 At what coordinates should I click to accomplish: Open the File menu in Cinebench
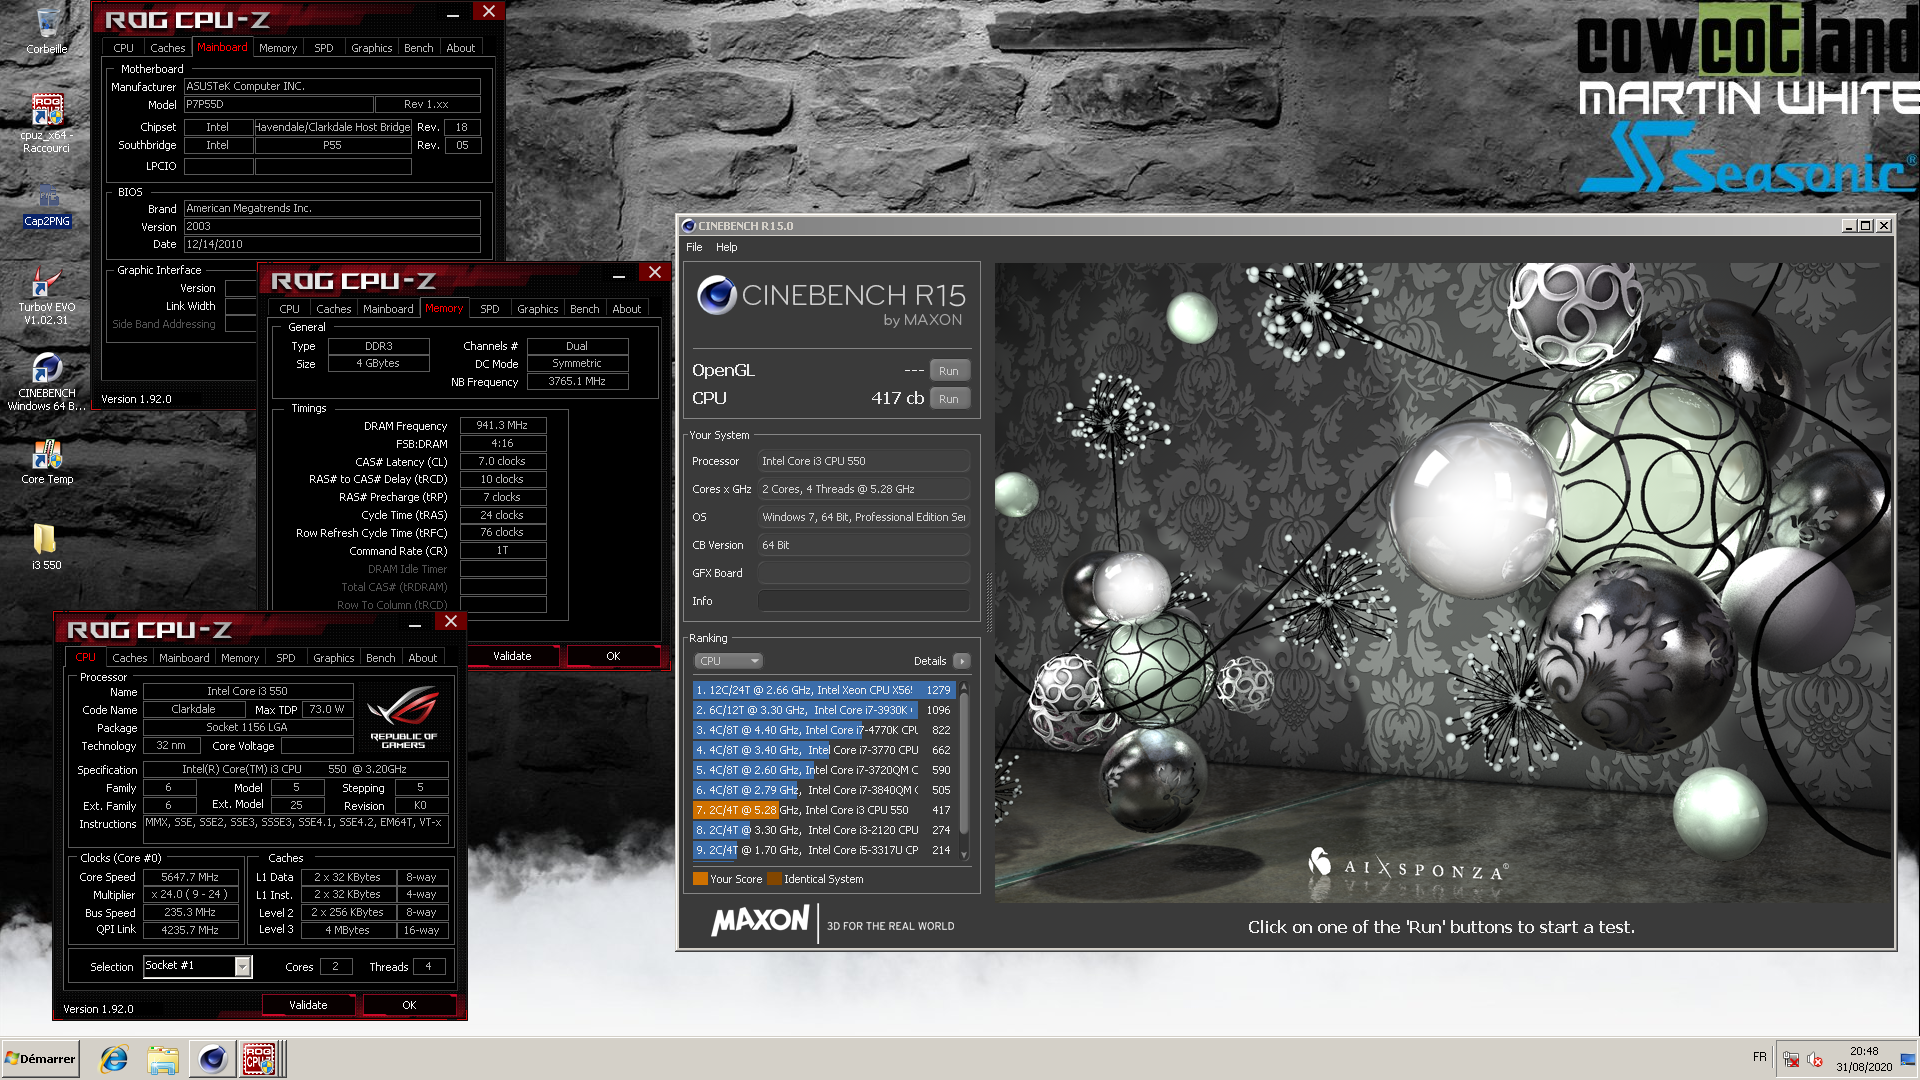pyautogui.click(x=694, y=247)
